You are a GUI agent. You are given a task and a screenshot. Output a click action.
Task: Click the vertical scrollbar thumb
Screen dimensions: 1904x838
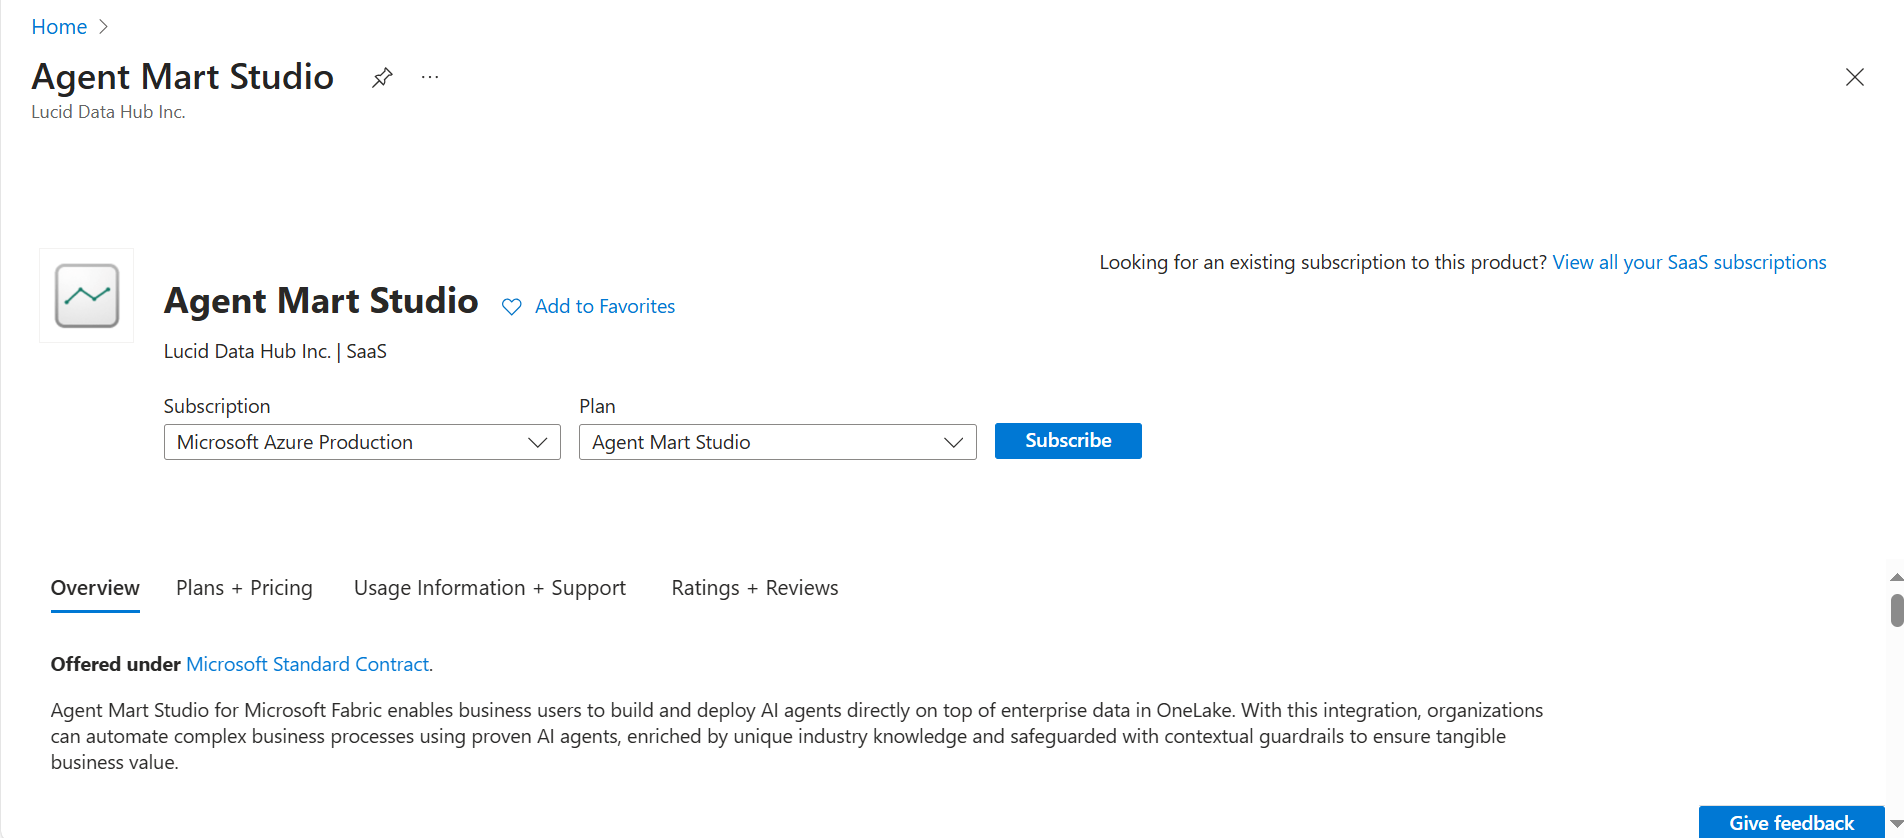[1896, 610]
